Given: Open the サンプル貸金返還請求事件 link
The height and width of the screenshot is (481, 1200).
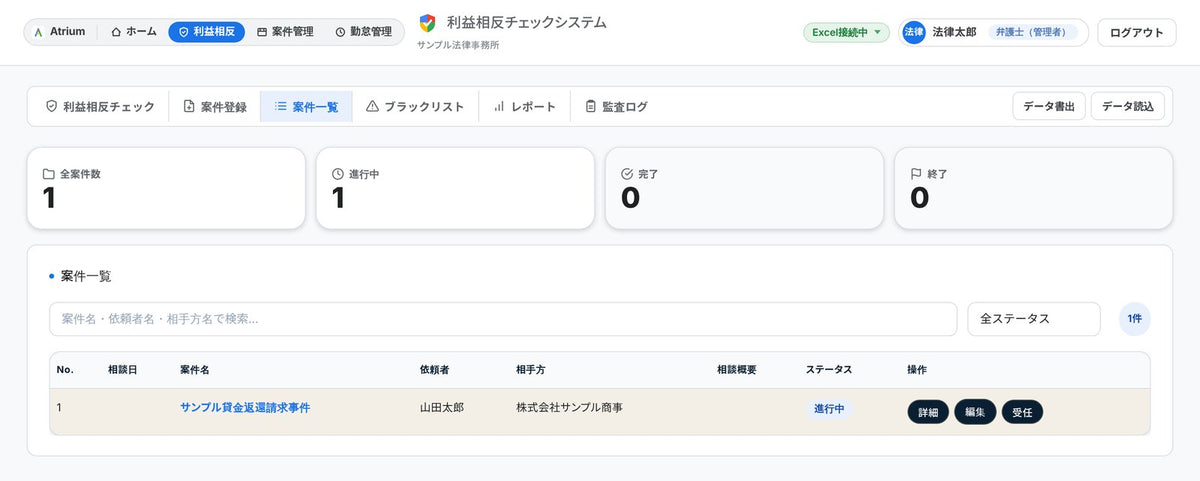Looking at the screenshot, I should tap(245, 408).
